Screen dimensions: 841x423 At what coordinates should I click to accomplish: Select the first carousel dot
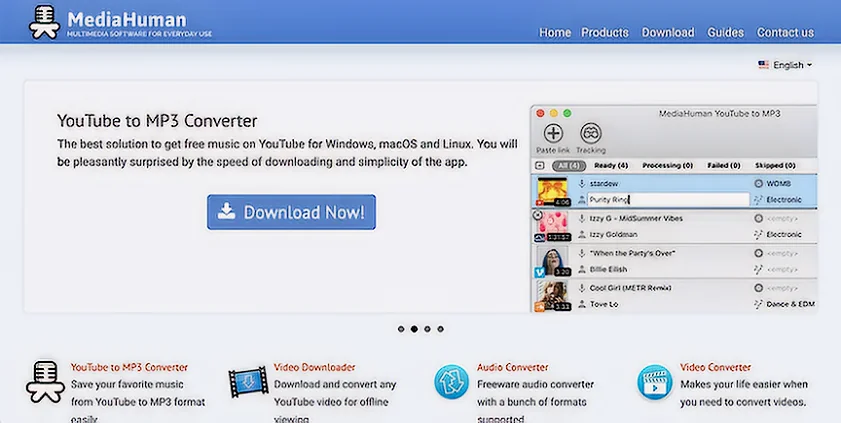401,329
